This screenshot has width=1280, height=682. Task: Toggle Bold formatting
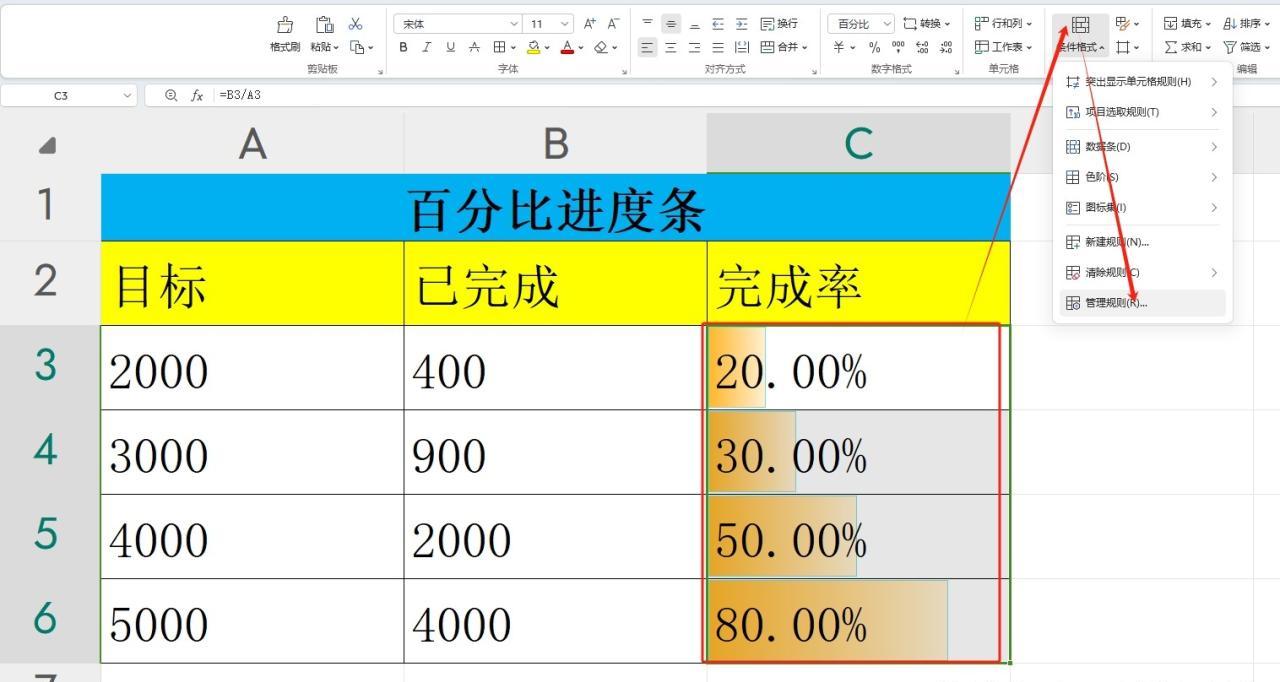point(404,47)
